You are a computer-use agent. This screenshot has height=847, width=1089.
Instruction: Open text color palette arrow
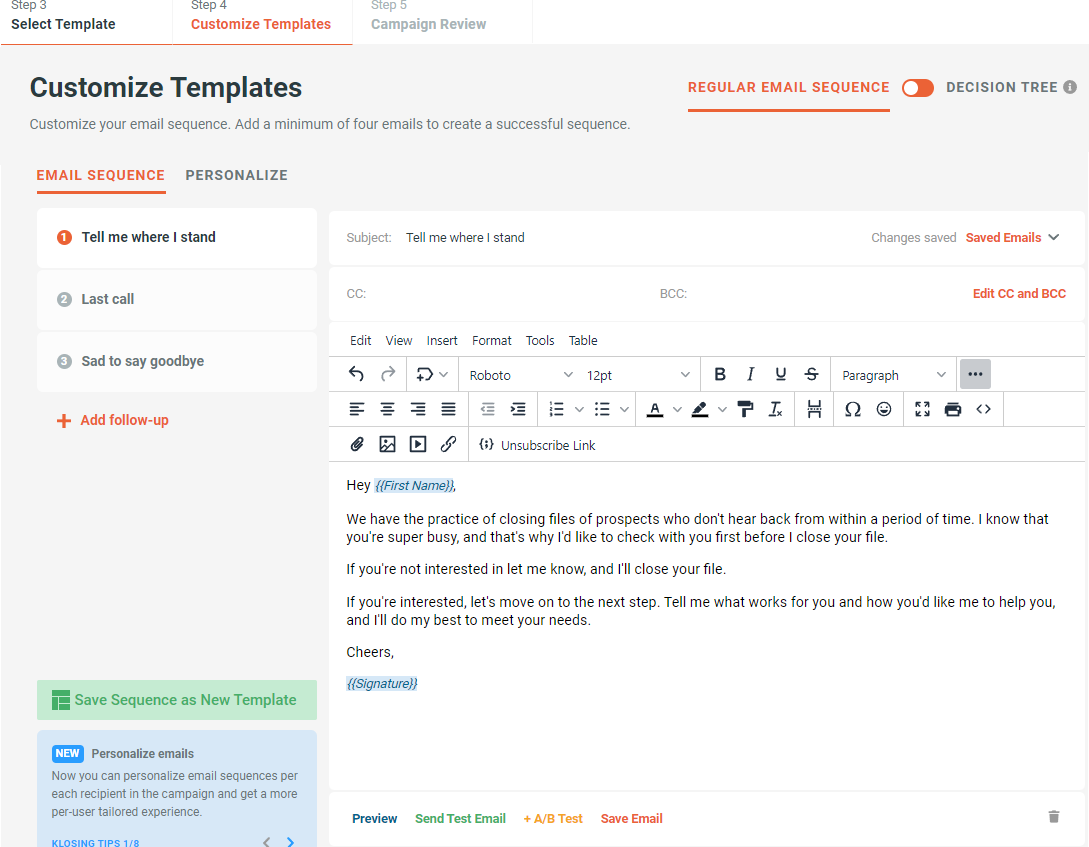click(x=677, y=410)
